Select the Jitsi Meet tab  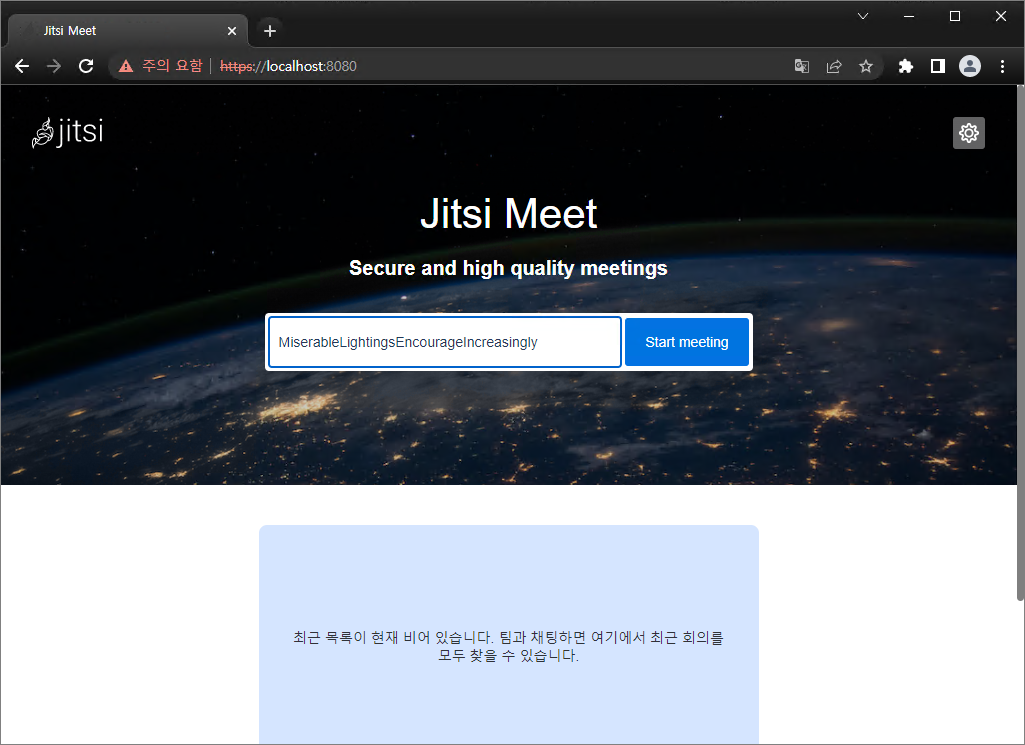[127, 31]
